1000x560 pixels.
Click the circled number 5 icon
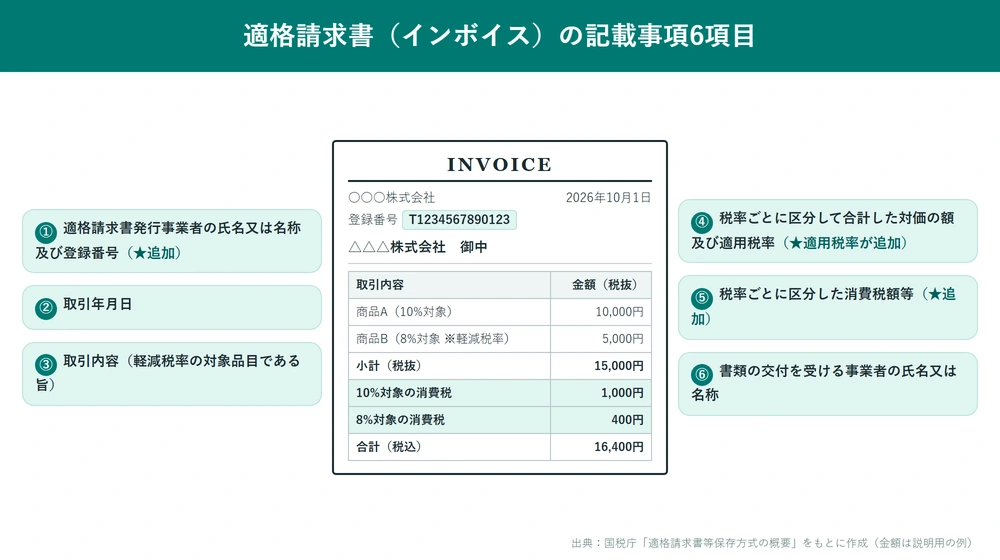702,298
